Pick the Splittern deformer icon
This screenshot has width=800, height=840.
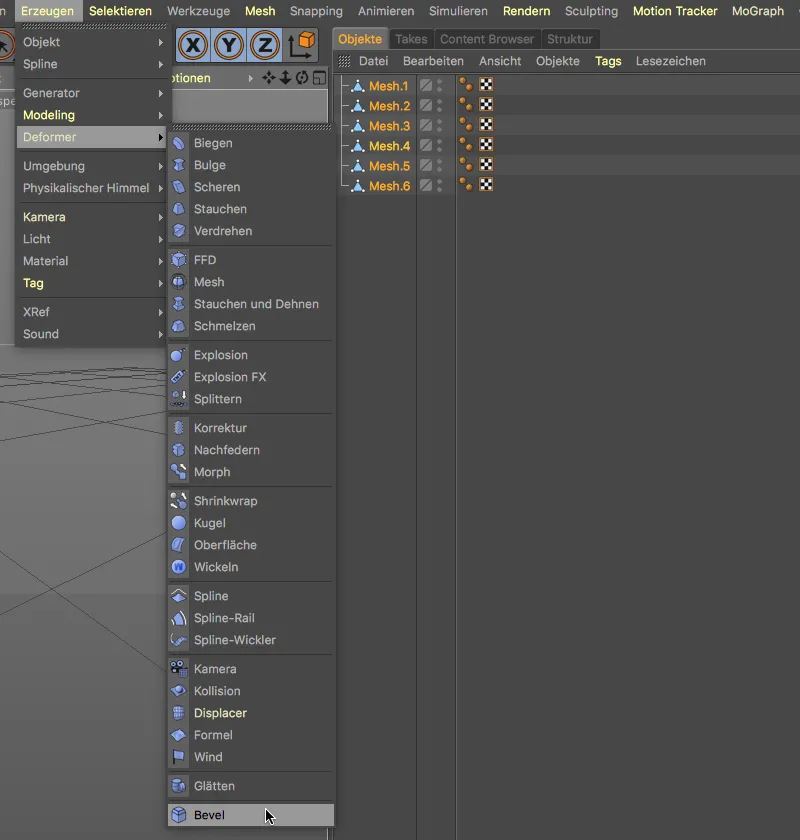(x=178, y=399)
